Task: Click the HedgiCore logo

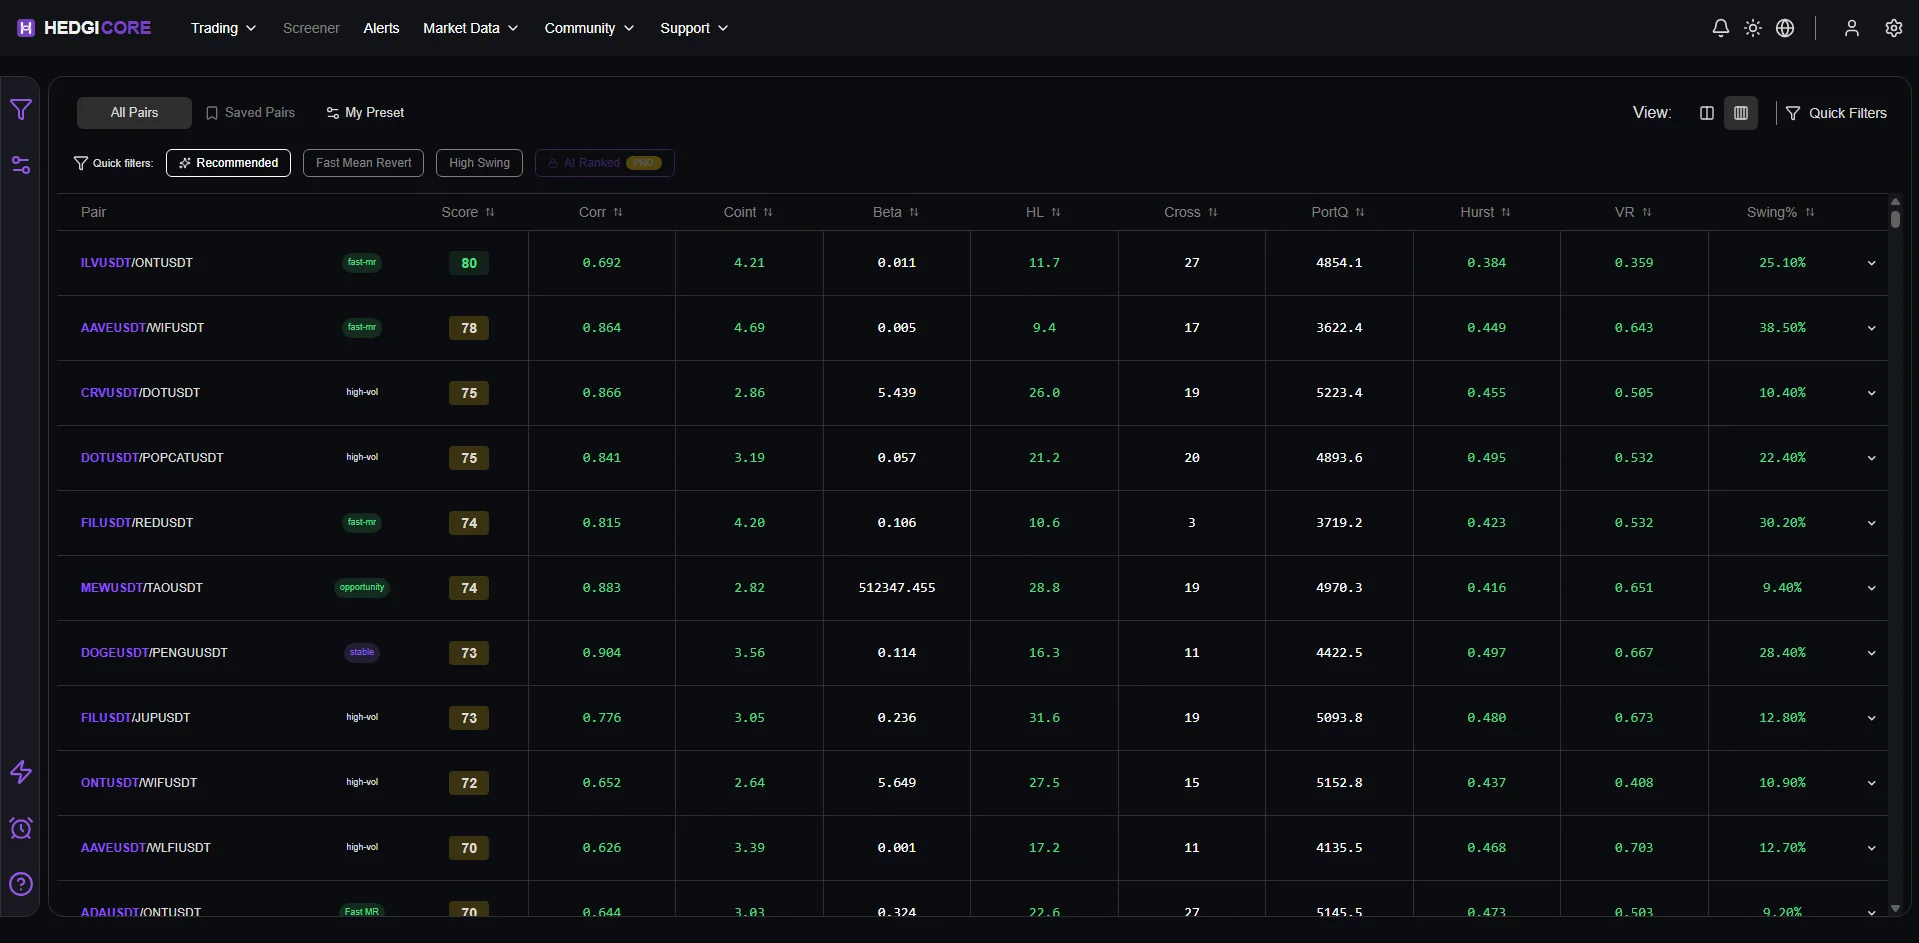Action: (84, 28)
